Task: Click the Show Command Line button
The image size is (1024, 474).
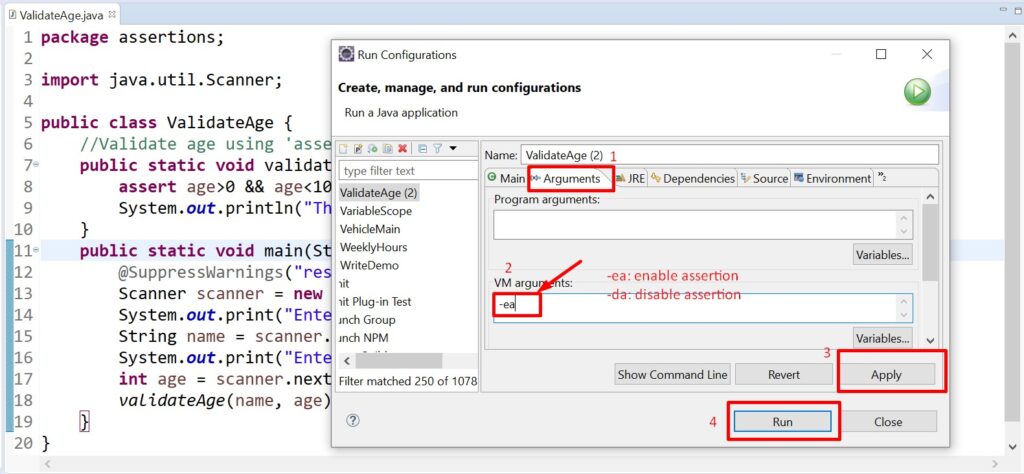Action: 672,374
